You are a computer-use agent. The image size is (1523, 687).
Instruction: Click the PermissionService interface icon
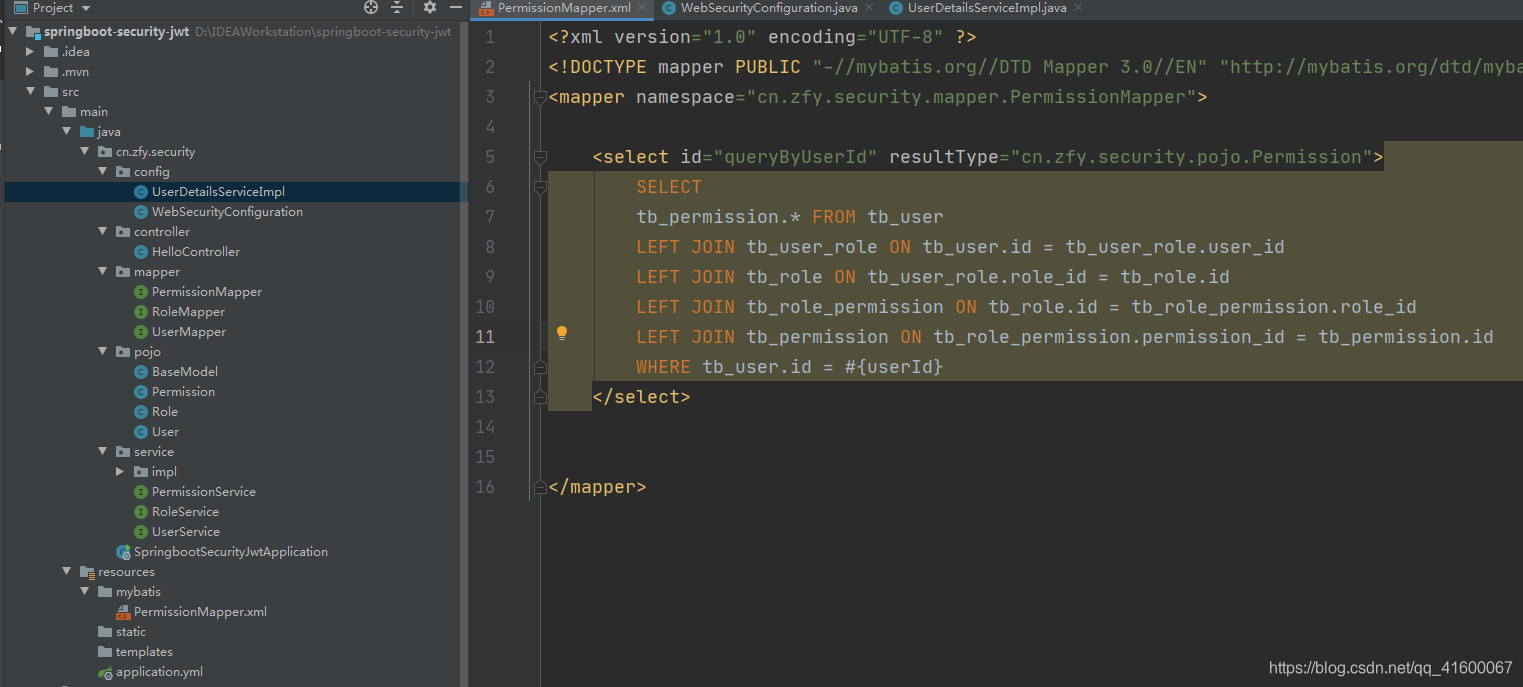coord(141,491)
